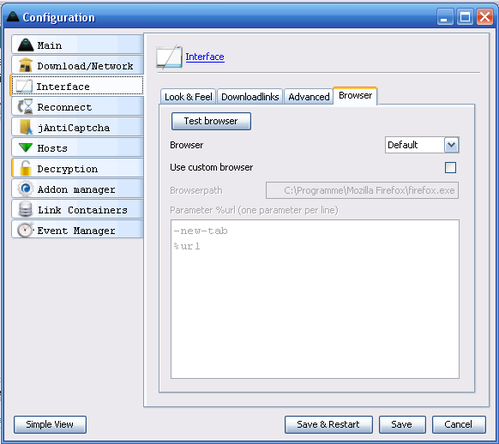
Task: Open the Reconnect settings section
Action: (77, 107)
